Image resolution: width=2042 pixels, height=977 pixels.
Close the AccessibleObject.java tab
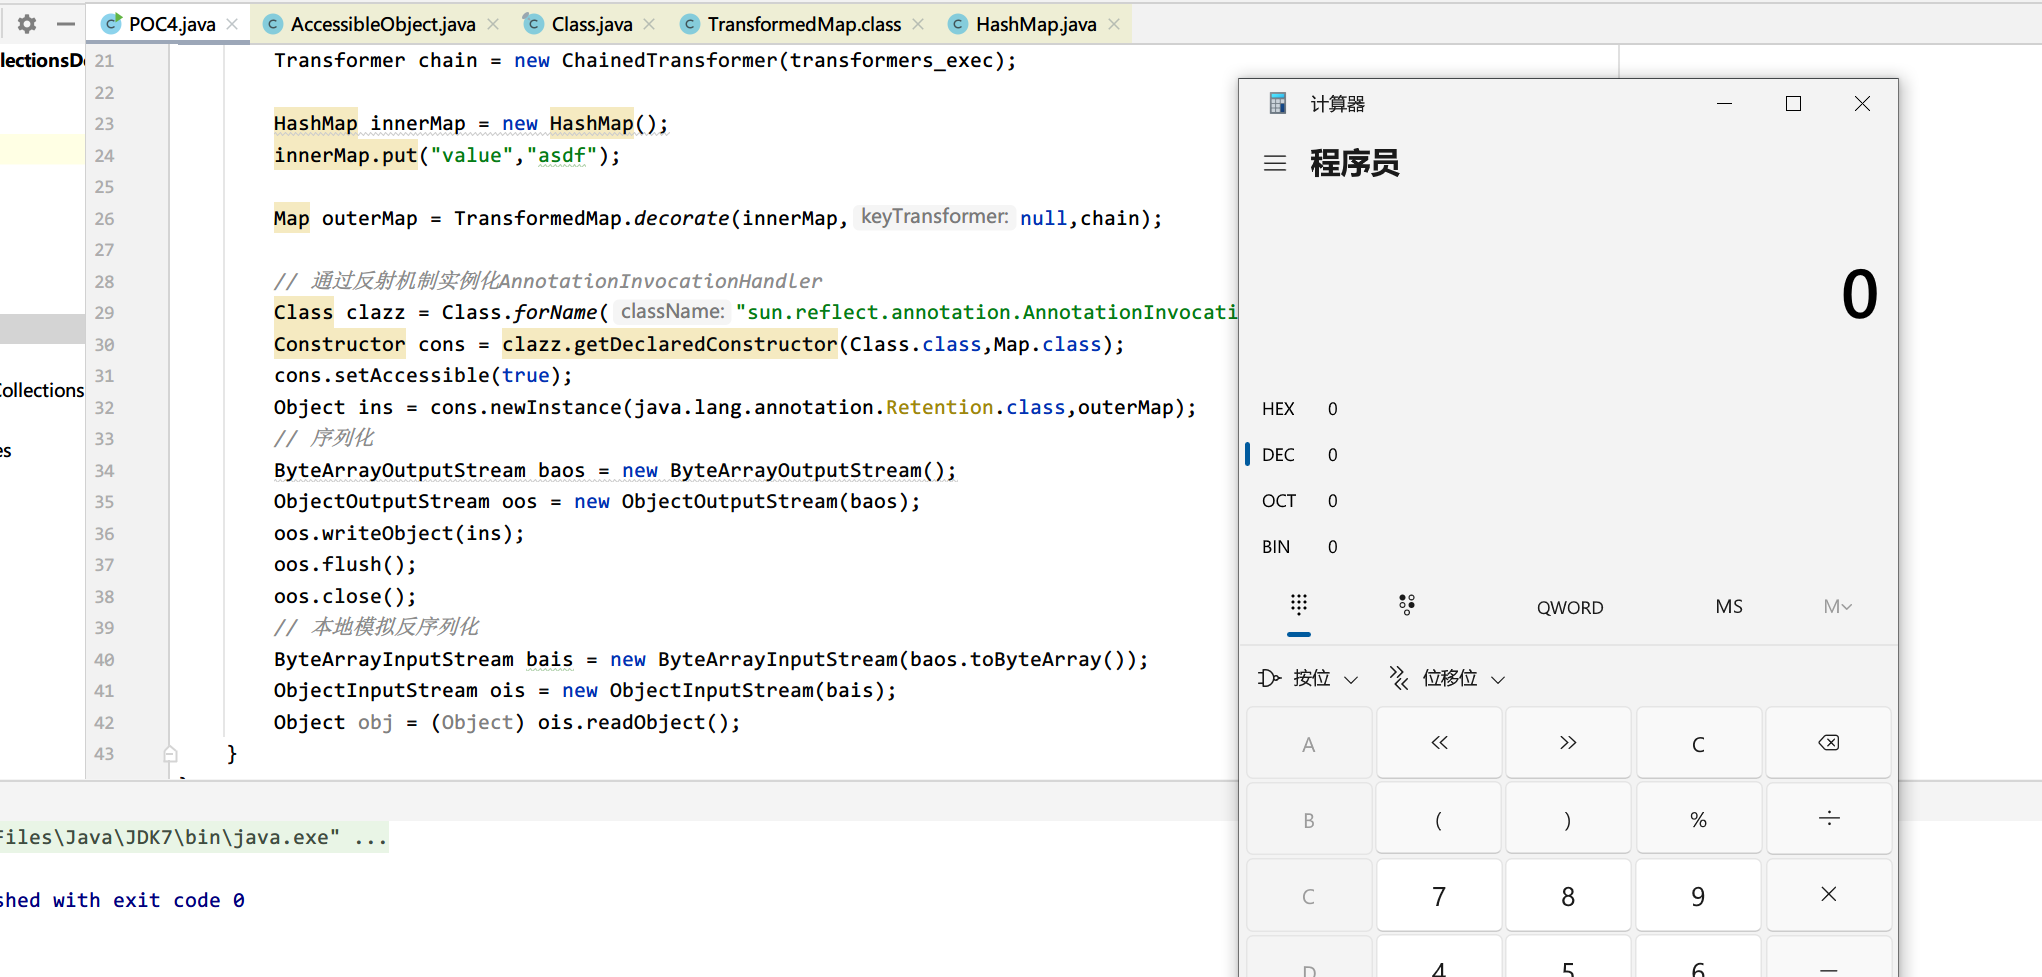tap(493, 24)
